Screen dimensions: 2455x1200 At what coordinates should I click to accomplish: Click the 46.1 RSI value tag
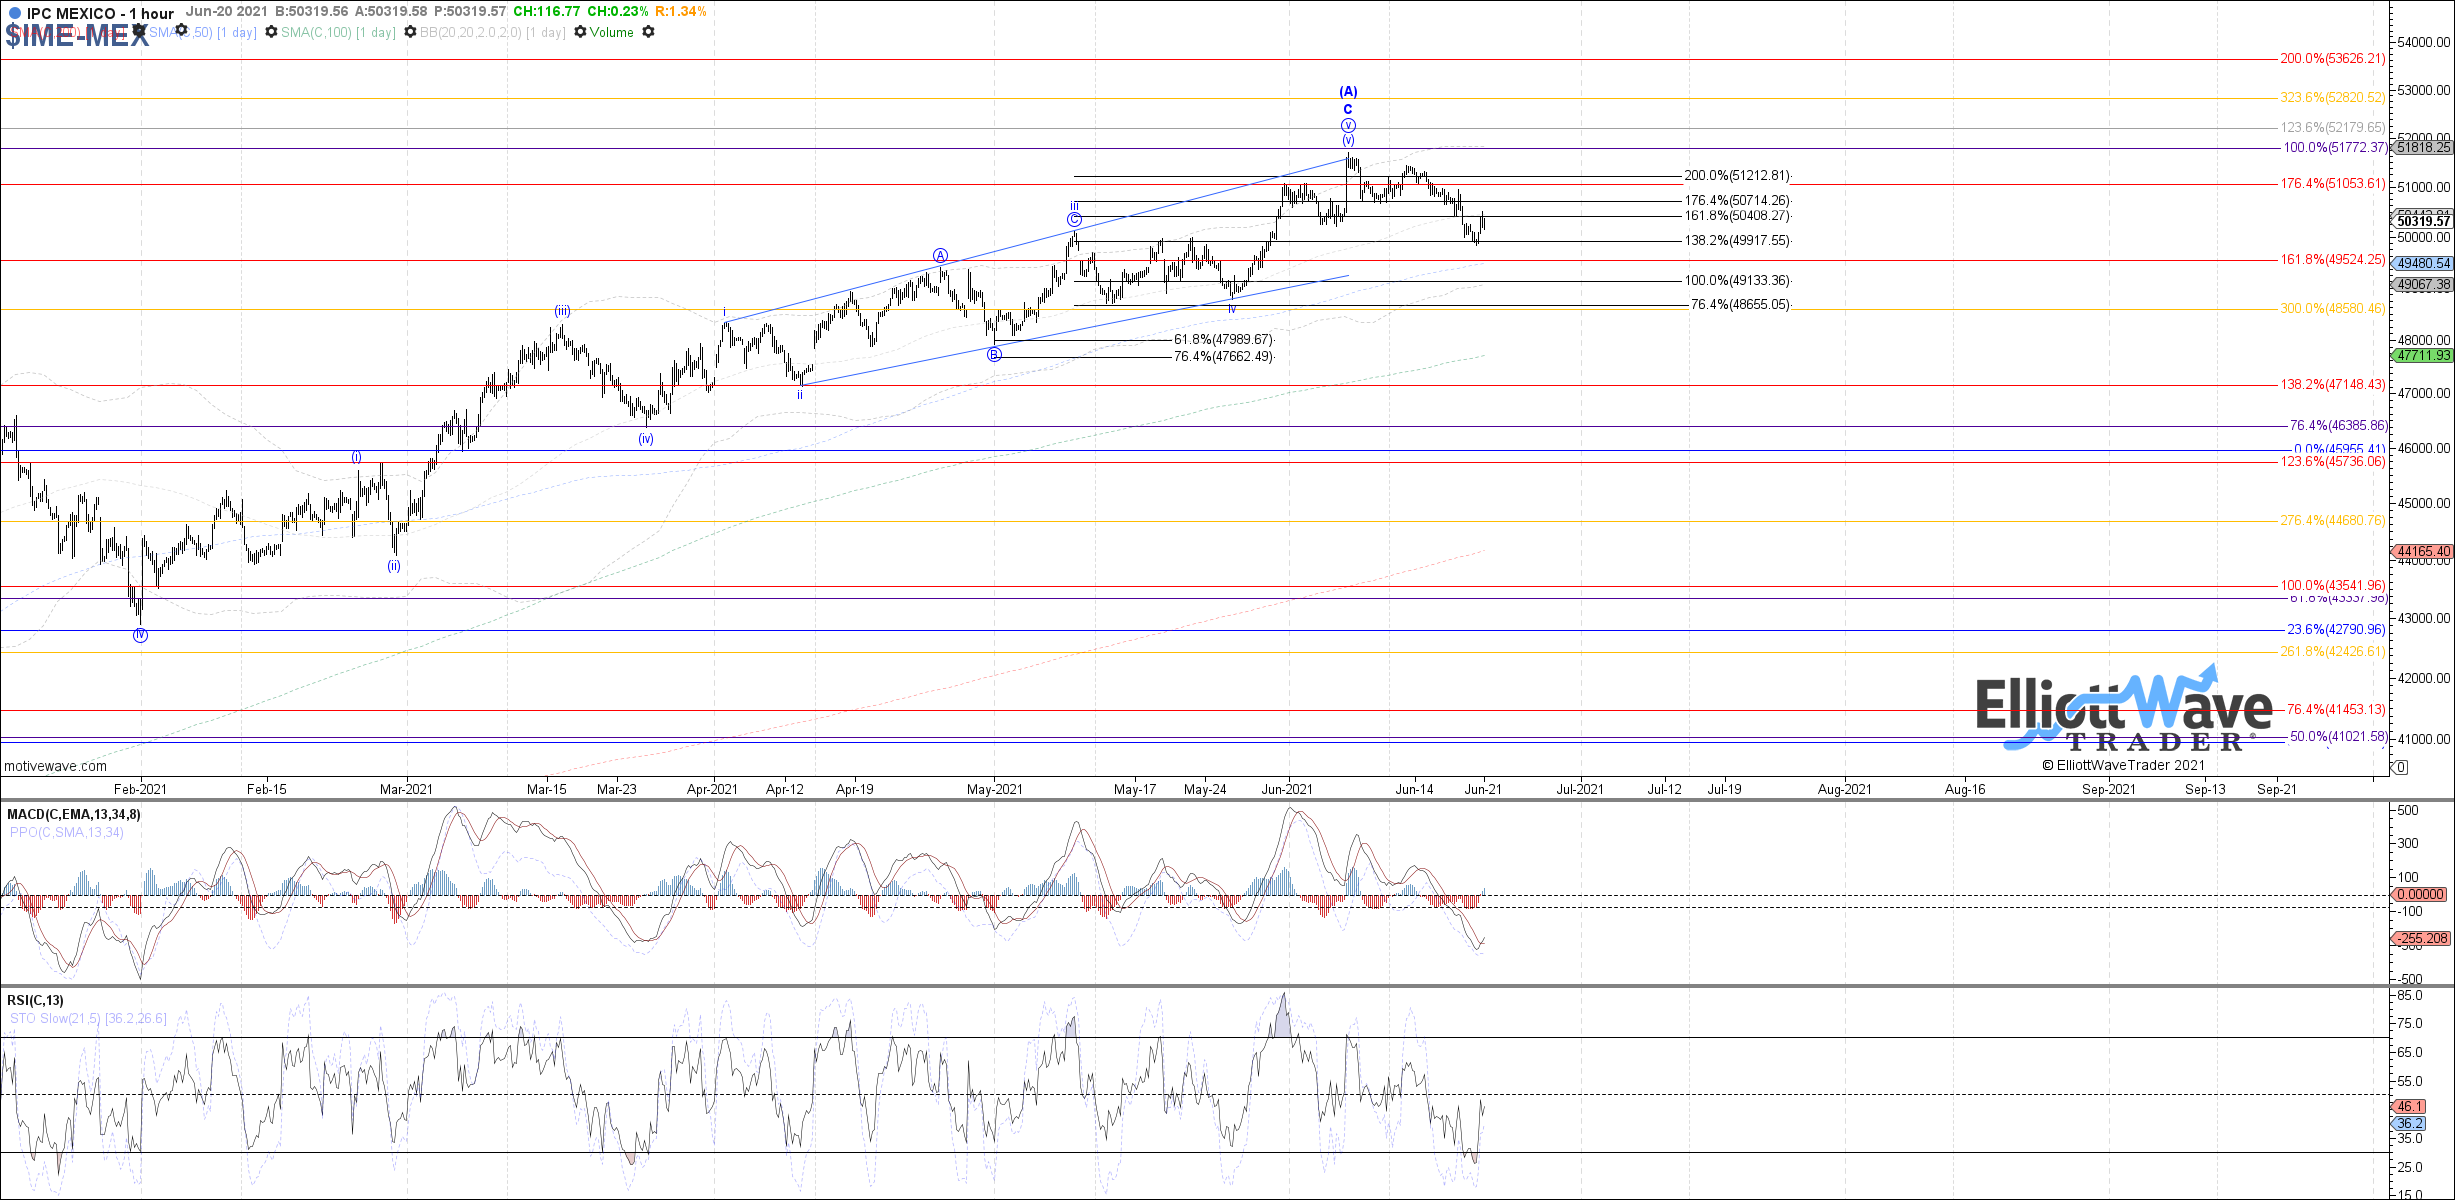click(x=2410, y=1106)
